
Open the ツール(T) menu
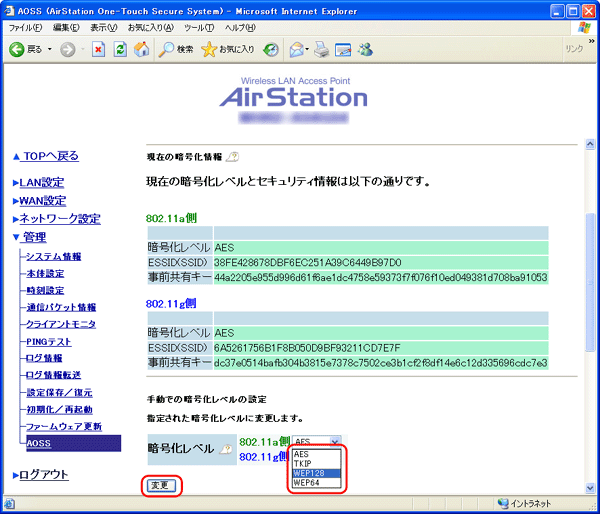tap(199, 28)
